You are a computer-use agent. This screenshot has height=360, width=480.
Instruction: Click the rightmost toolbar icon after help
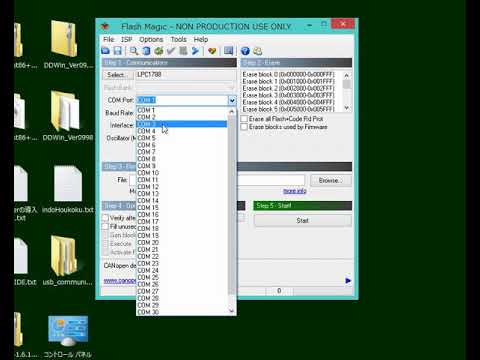coord(257,51)
